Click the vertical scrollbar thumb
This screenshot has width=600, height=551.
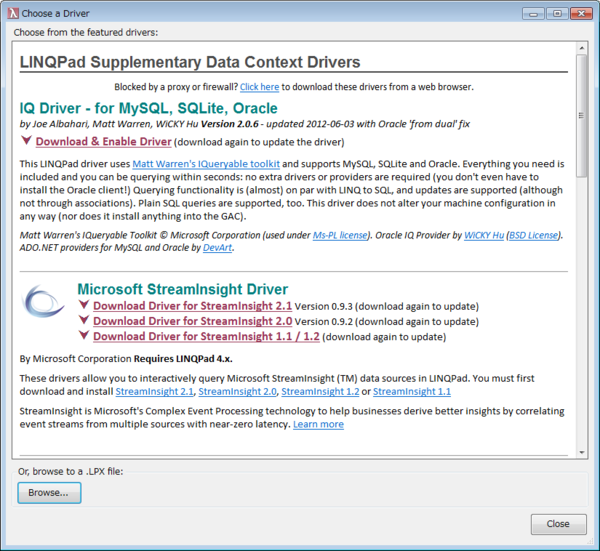(582, 116)
